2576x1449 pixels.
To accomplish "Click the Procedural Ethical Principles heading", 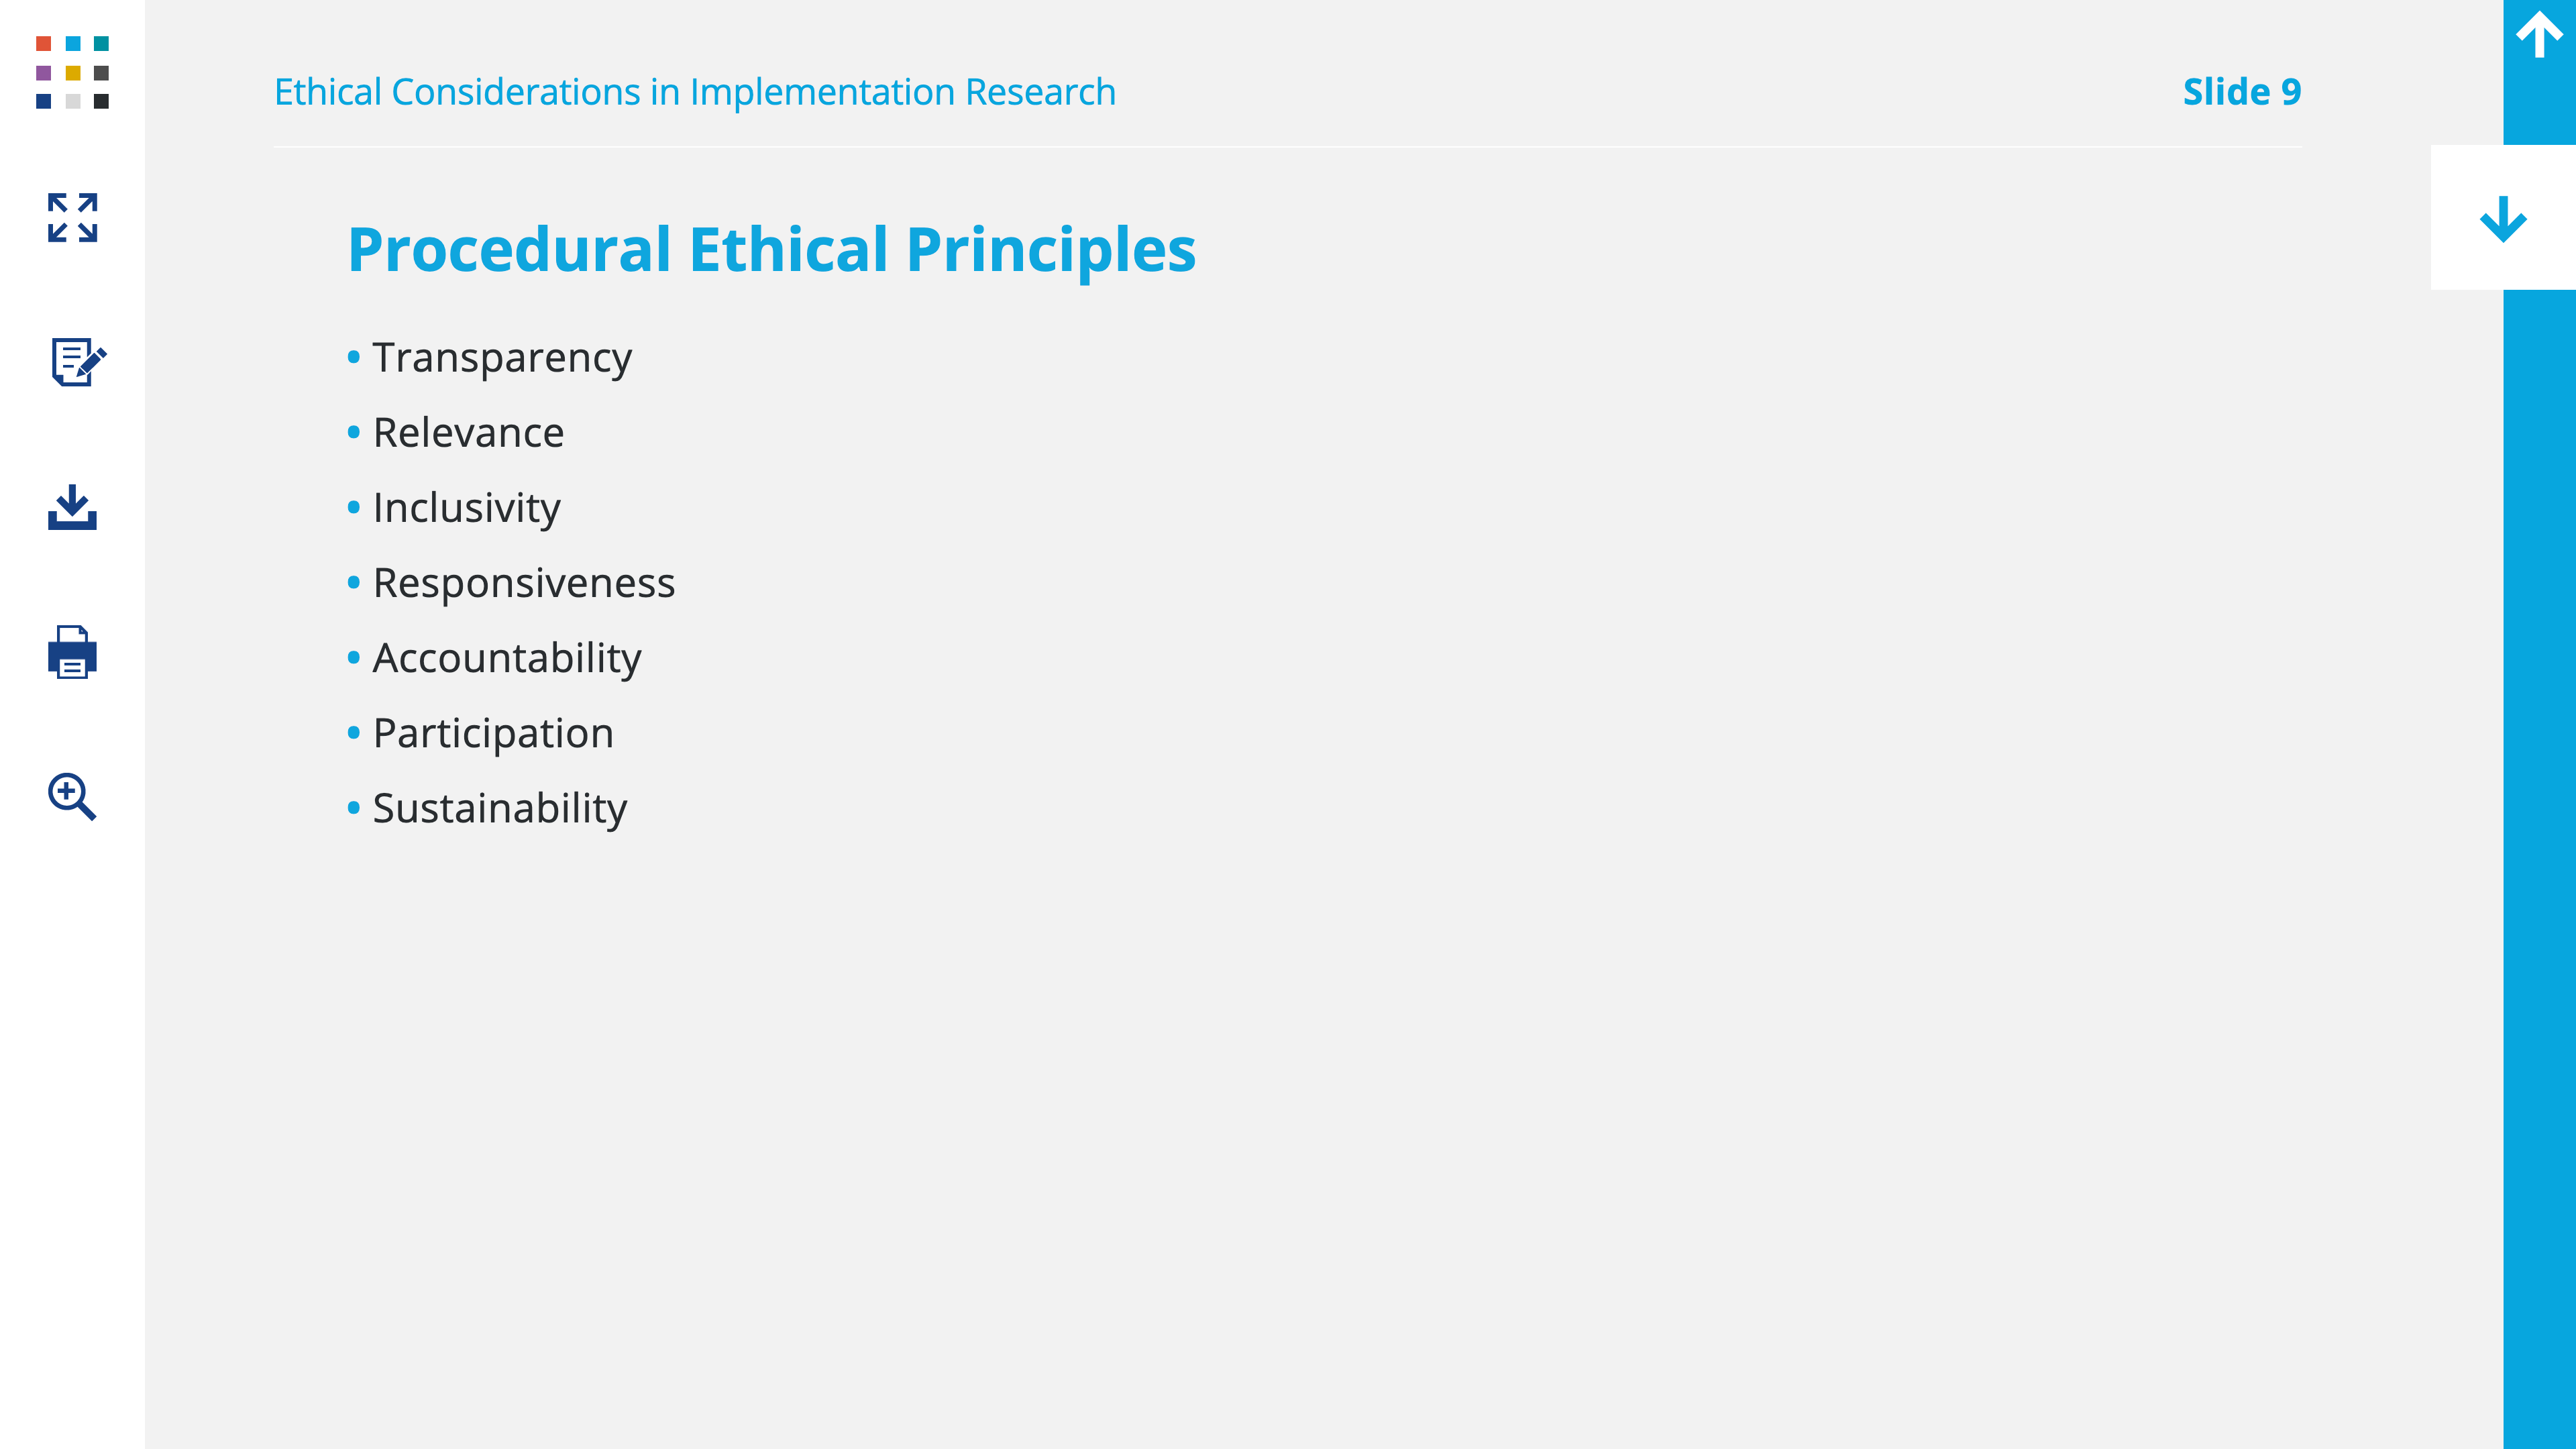I will (x=771, y=250).
